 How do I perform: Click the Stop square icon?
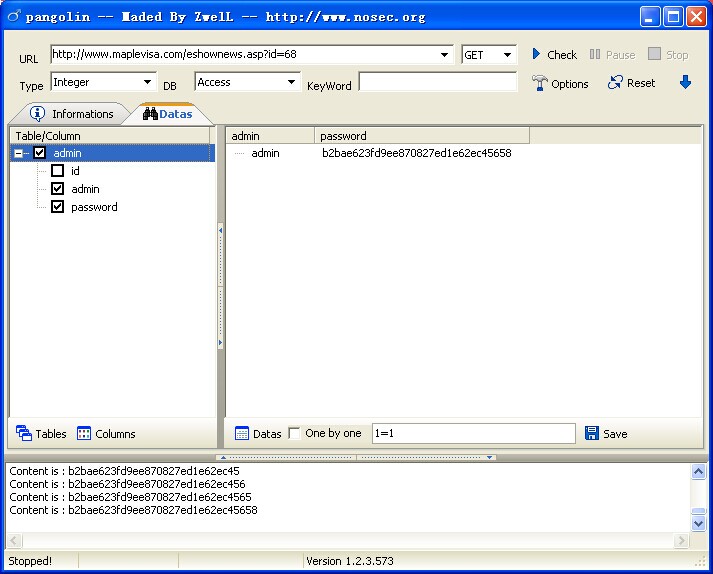click(654, 54)
